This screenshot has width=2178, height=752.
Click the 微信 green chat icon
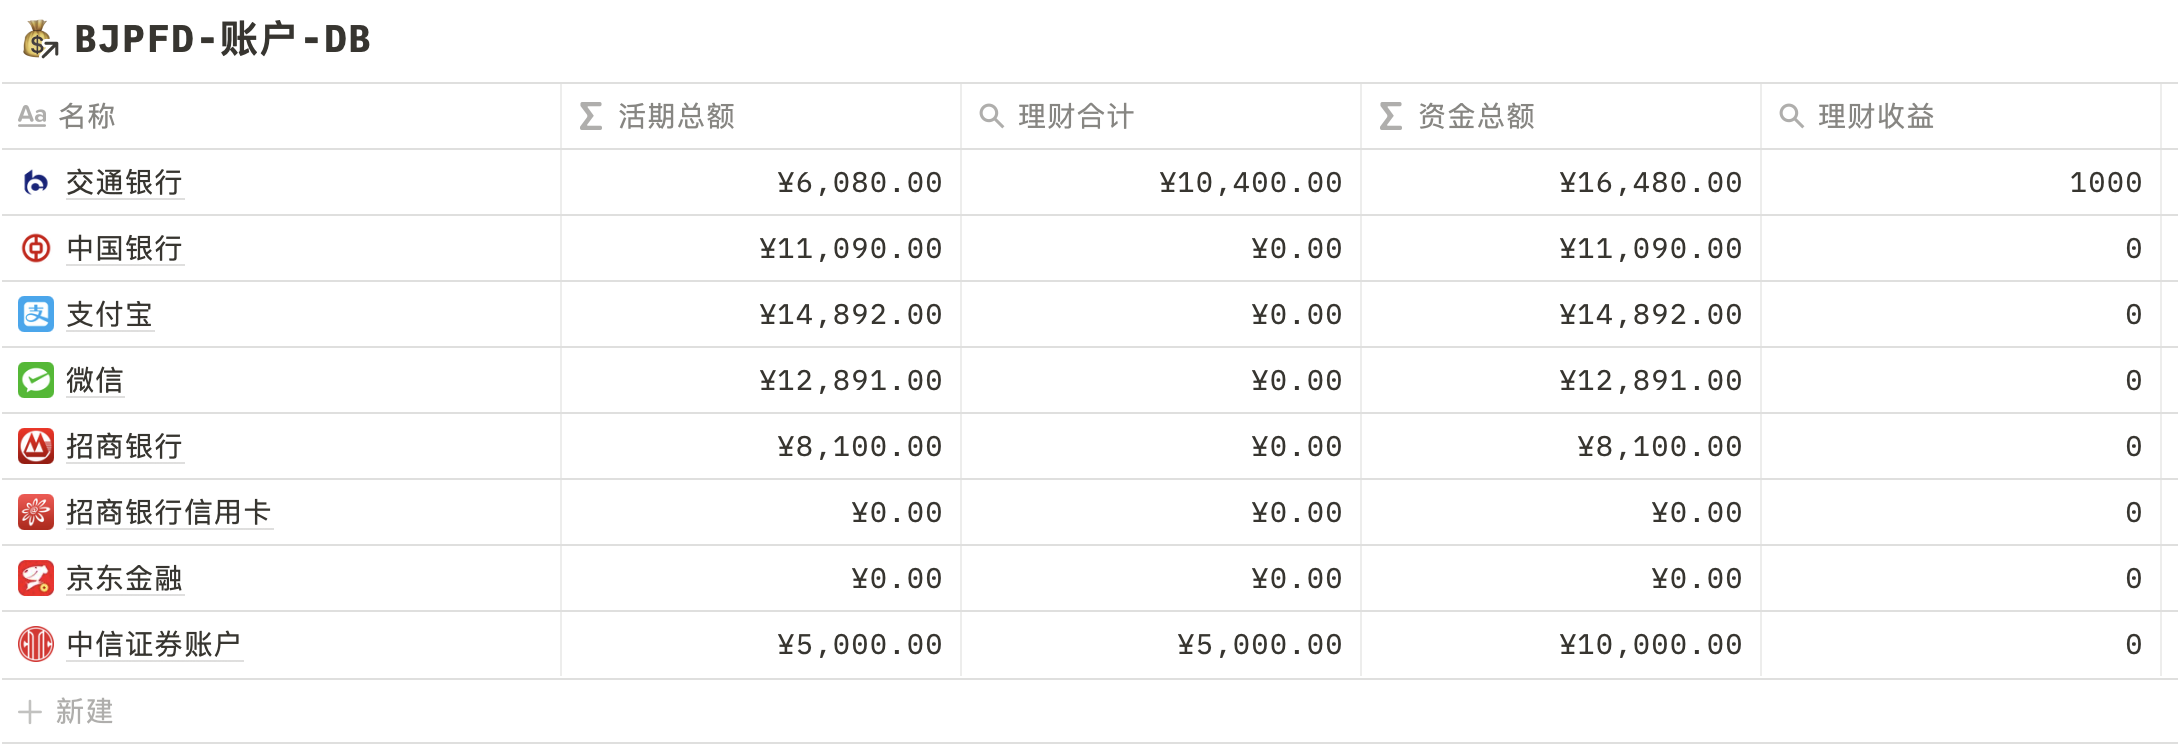pos(36,380)
